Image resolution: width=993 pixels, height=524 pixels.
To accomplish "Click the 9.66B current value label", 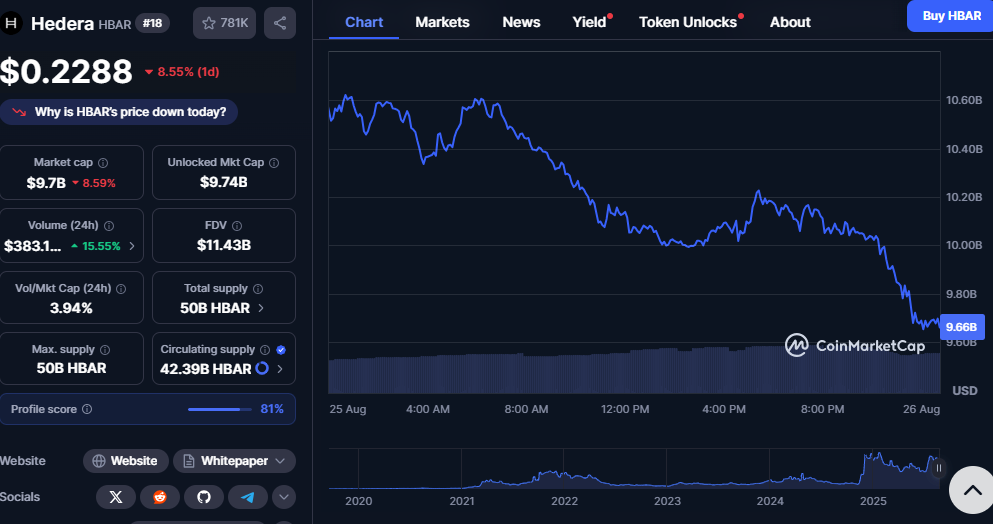I will pos(961,327).
